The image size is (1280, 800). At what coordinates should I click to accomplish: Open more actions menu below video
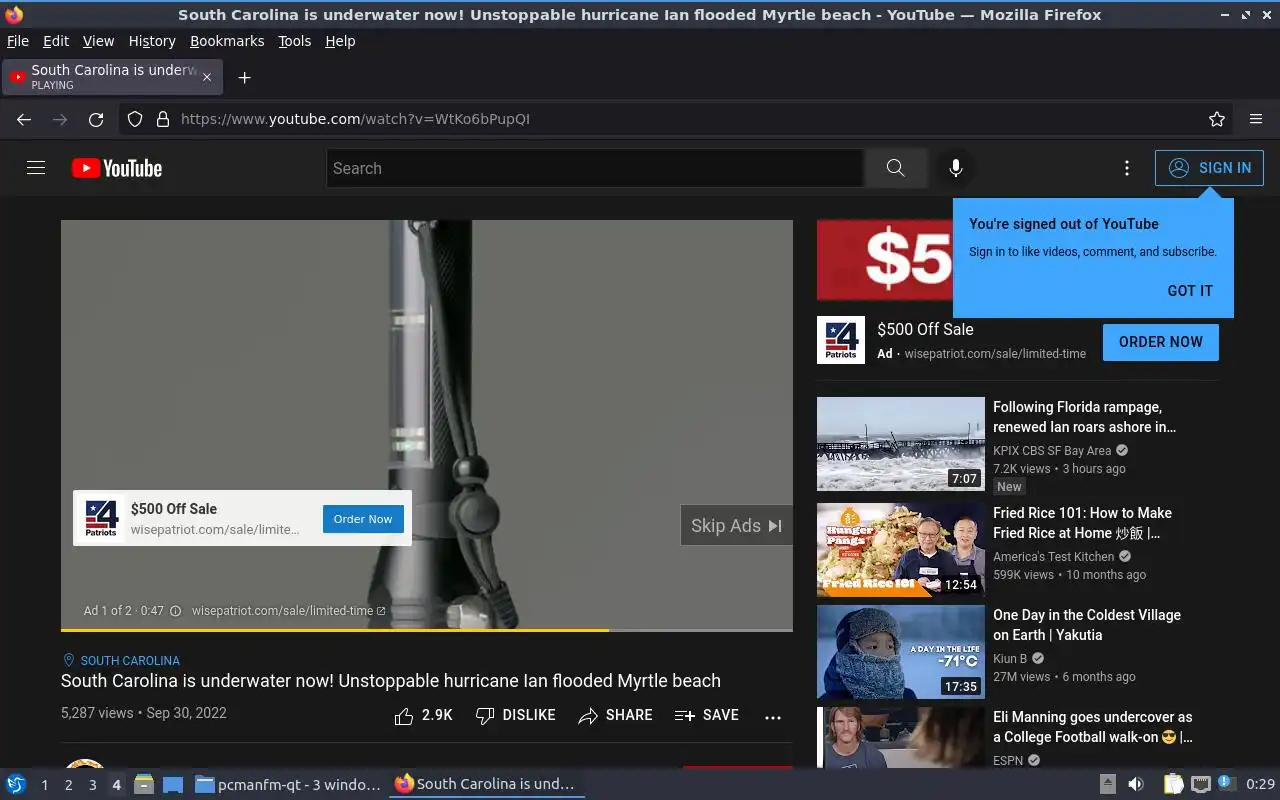(x=773, y=717)
